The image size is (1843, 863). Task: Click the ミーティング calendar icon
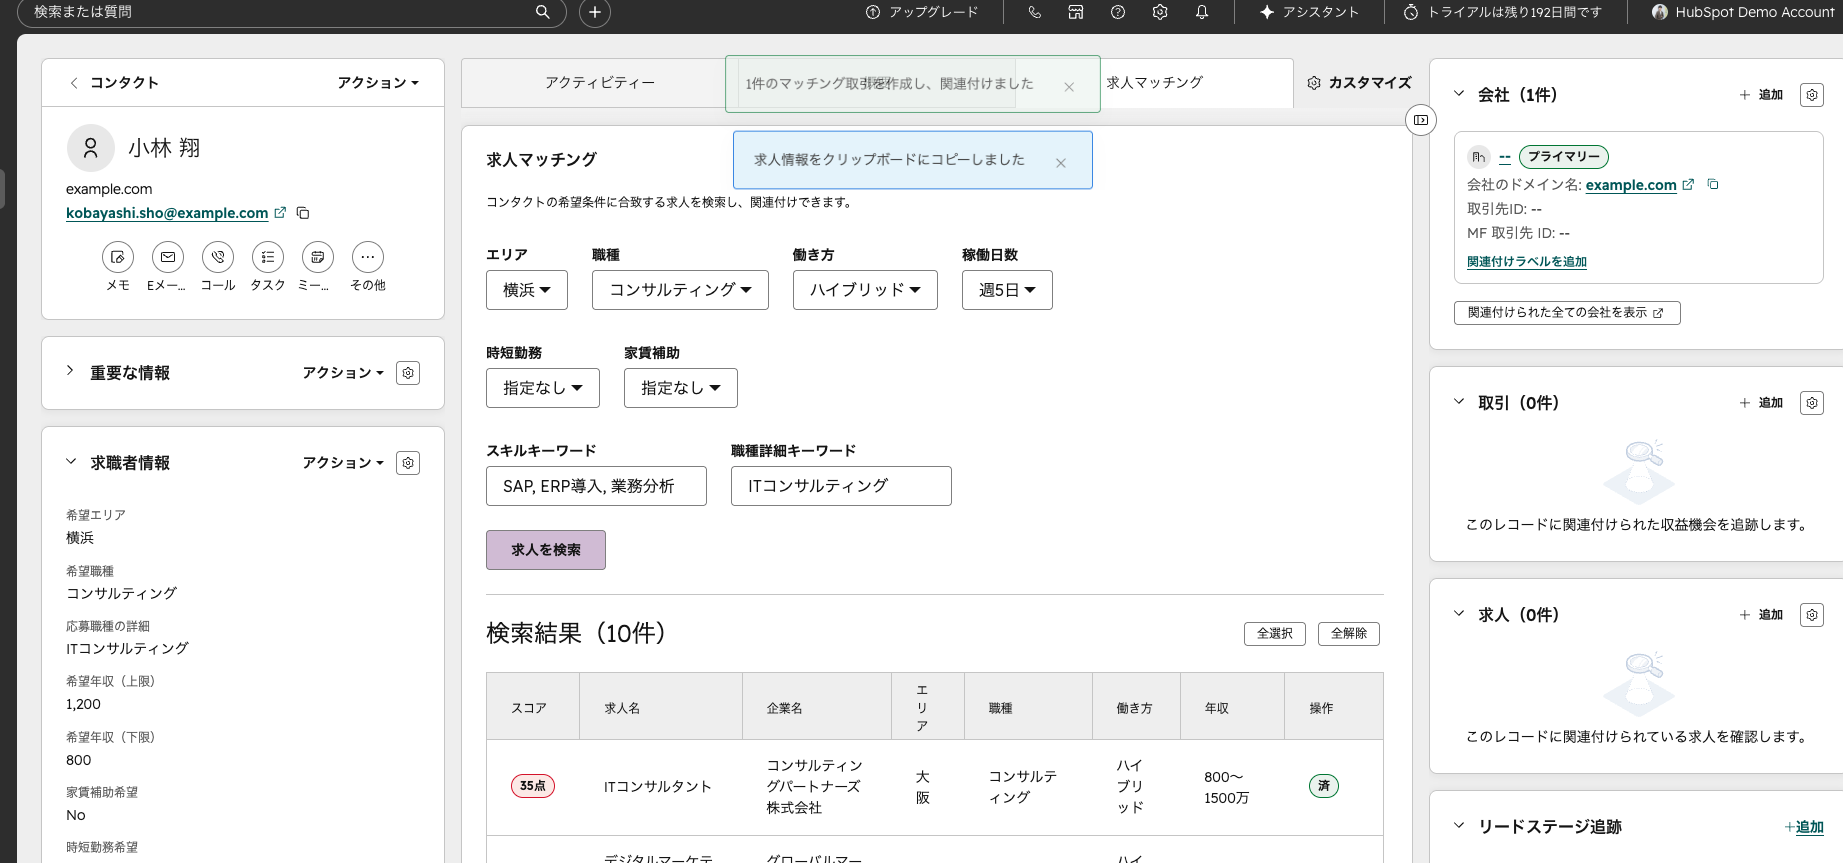click(x=318, y=257)
